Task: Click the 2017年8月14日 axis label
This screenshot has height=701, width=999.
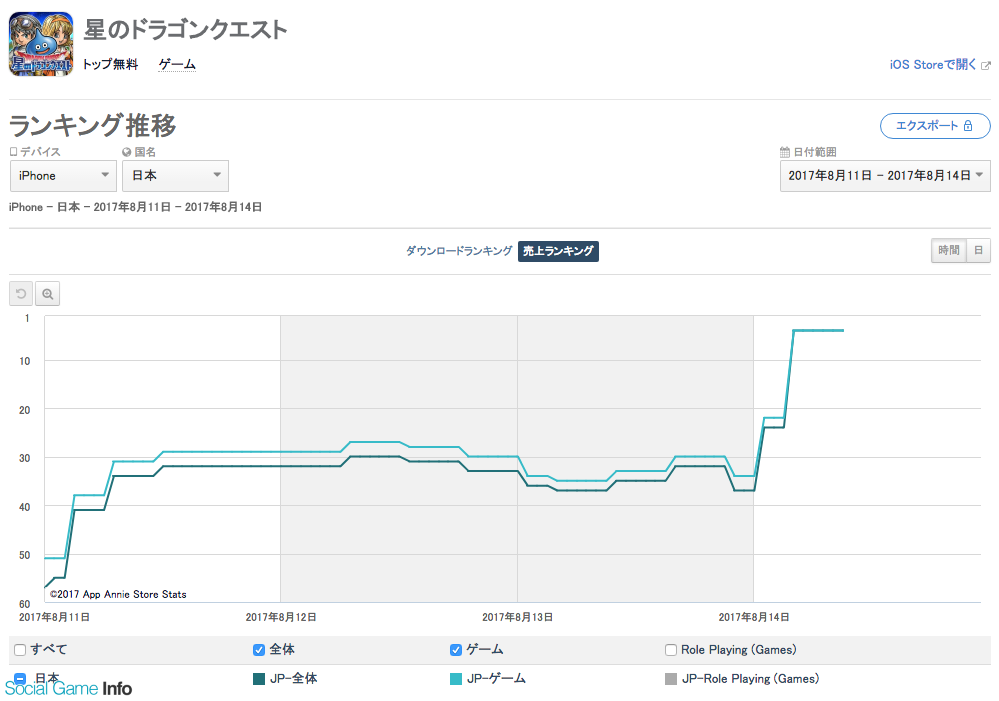Action: 754,617
